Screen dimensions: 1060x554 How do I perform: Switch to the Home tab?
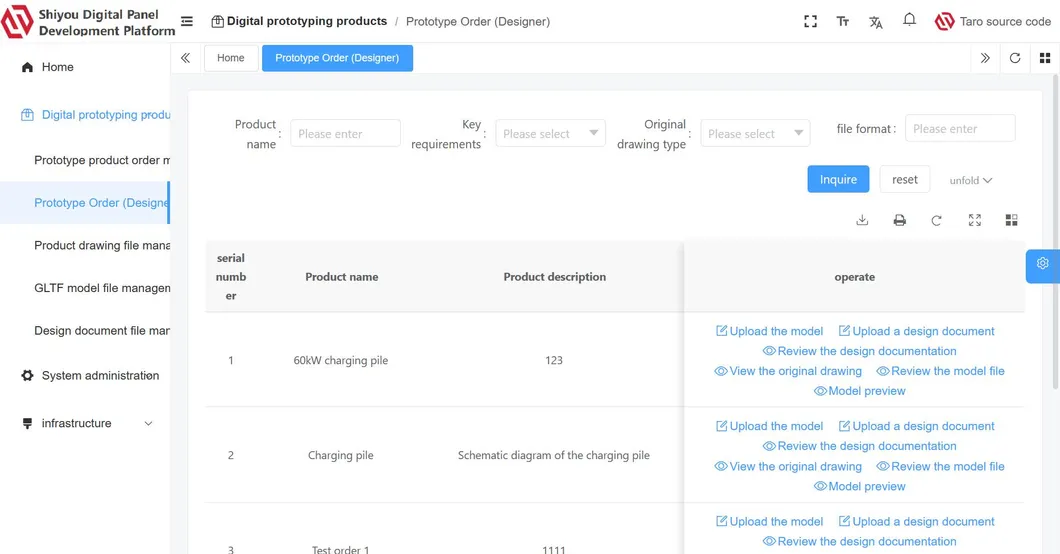click(x=230, y=58)
